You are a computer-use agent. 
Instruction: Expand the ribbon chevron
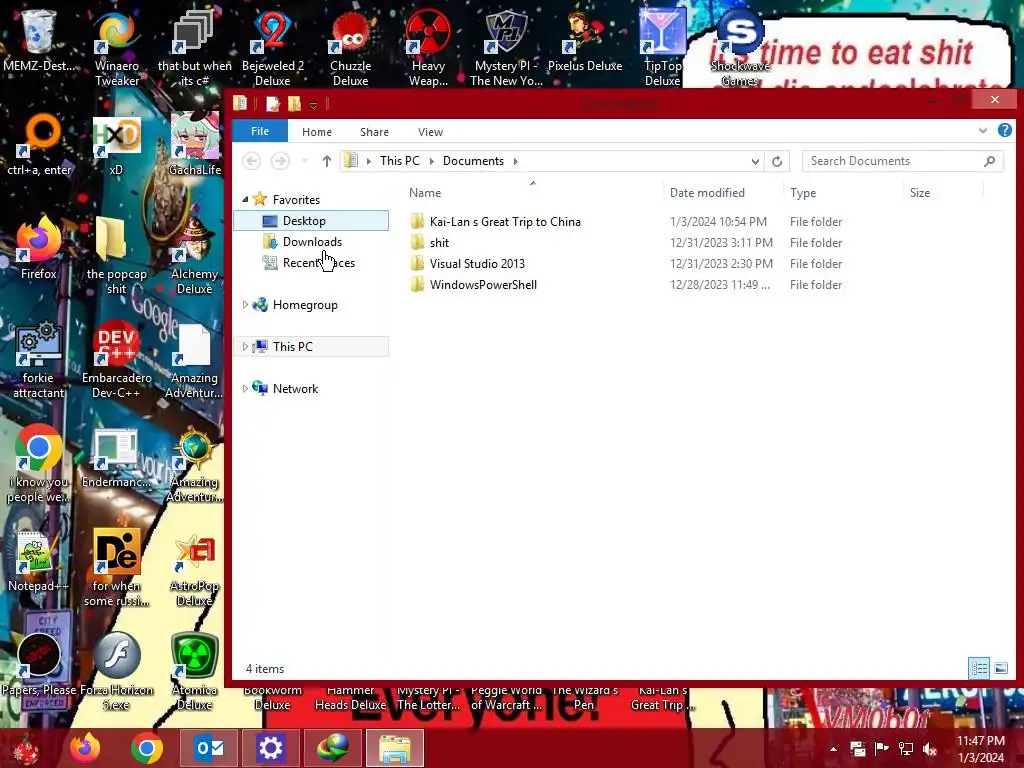coord(983,131)
